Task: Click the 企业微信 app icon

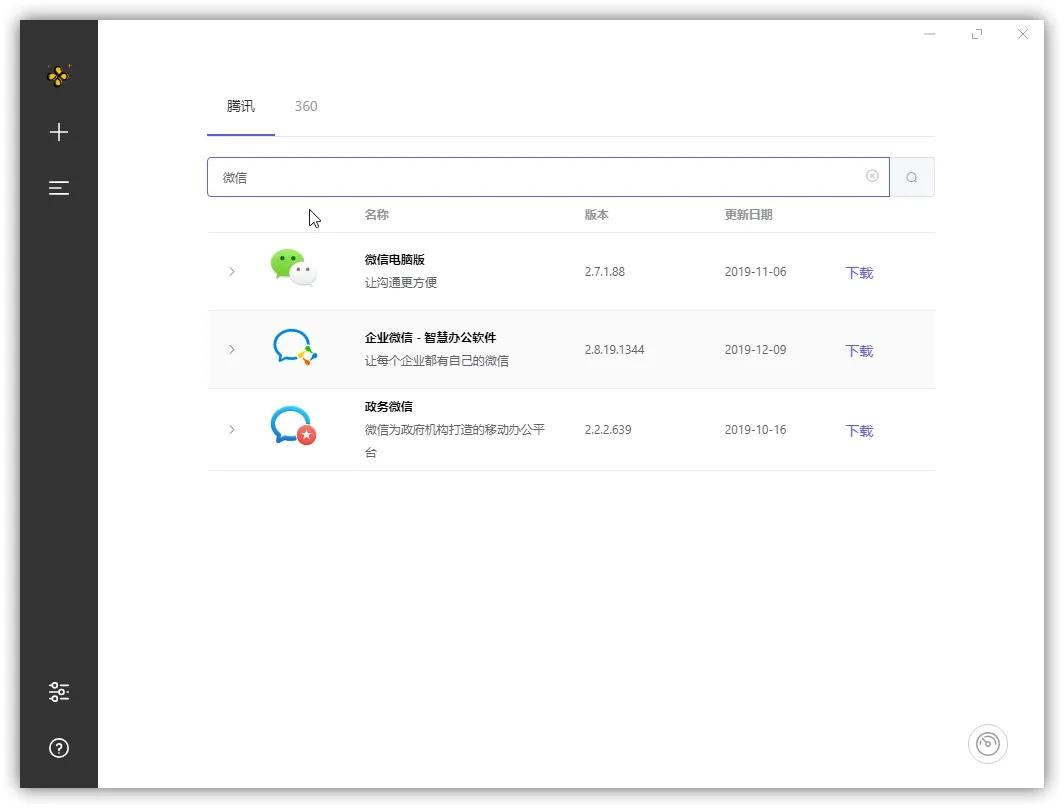Action: point(293,348)
